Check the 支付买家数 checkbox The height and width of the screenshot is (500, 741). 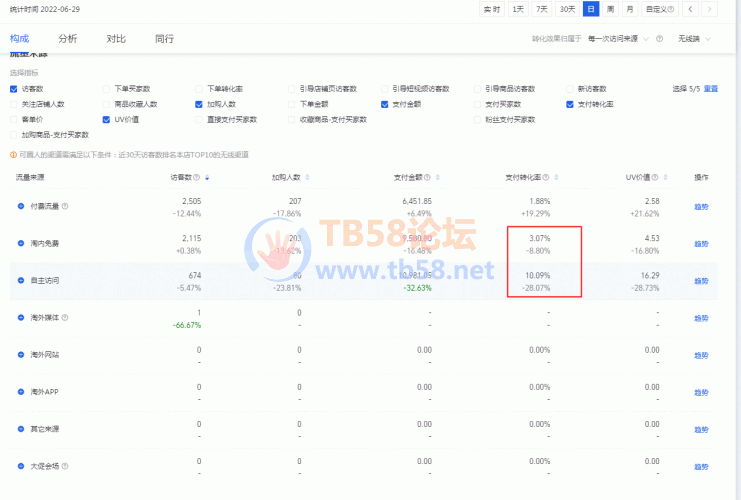[x=477, y=104]
